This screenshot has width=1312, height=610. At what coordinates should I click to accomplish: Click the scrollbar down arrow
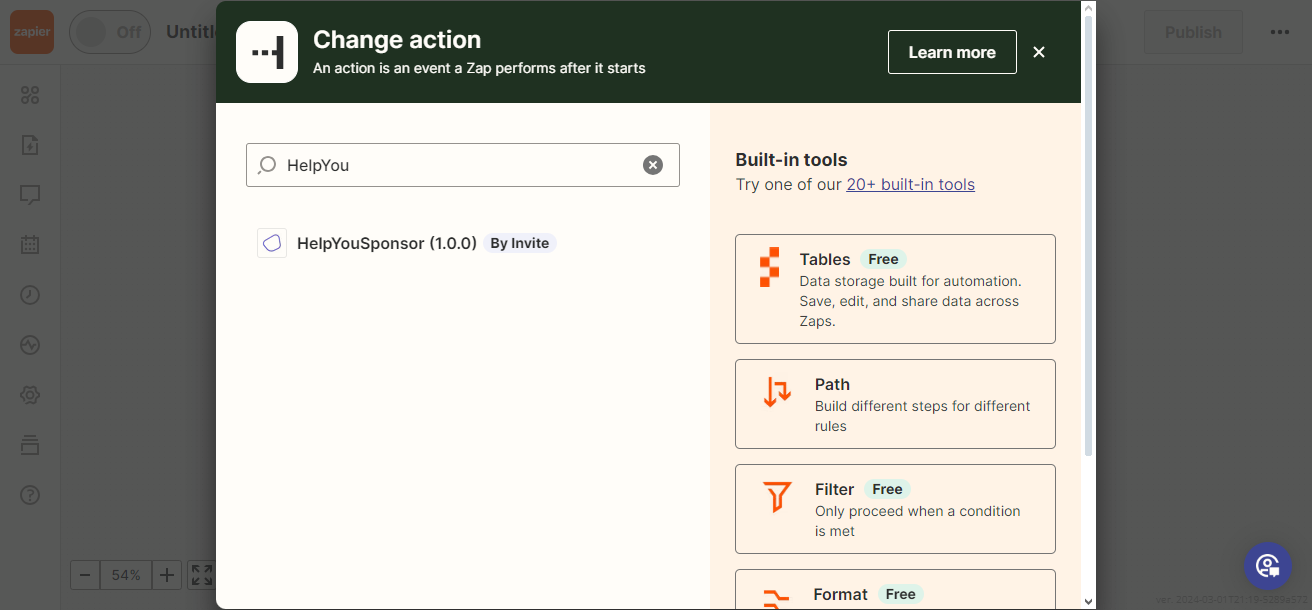(x=1088, y=601)
